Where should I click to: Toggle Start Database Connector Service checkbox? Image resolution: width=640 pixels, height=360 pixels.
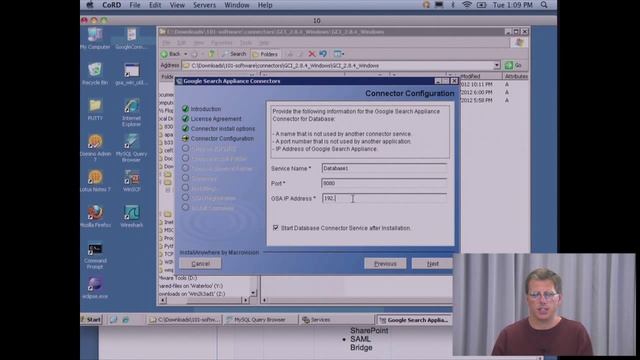(276, 228)
